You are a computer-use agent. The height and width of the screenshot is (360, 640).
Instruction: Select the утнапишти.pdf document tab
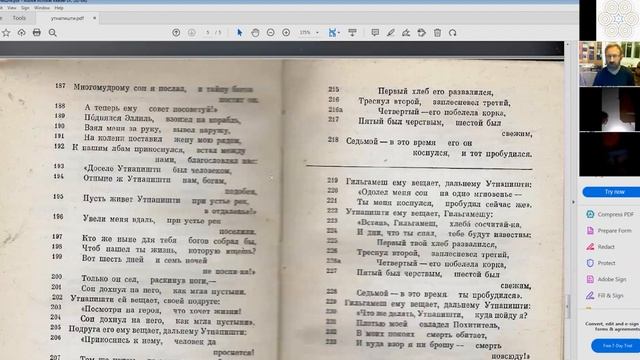67,18
